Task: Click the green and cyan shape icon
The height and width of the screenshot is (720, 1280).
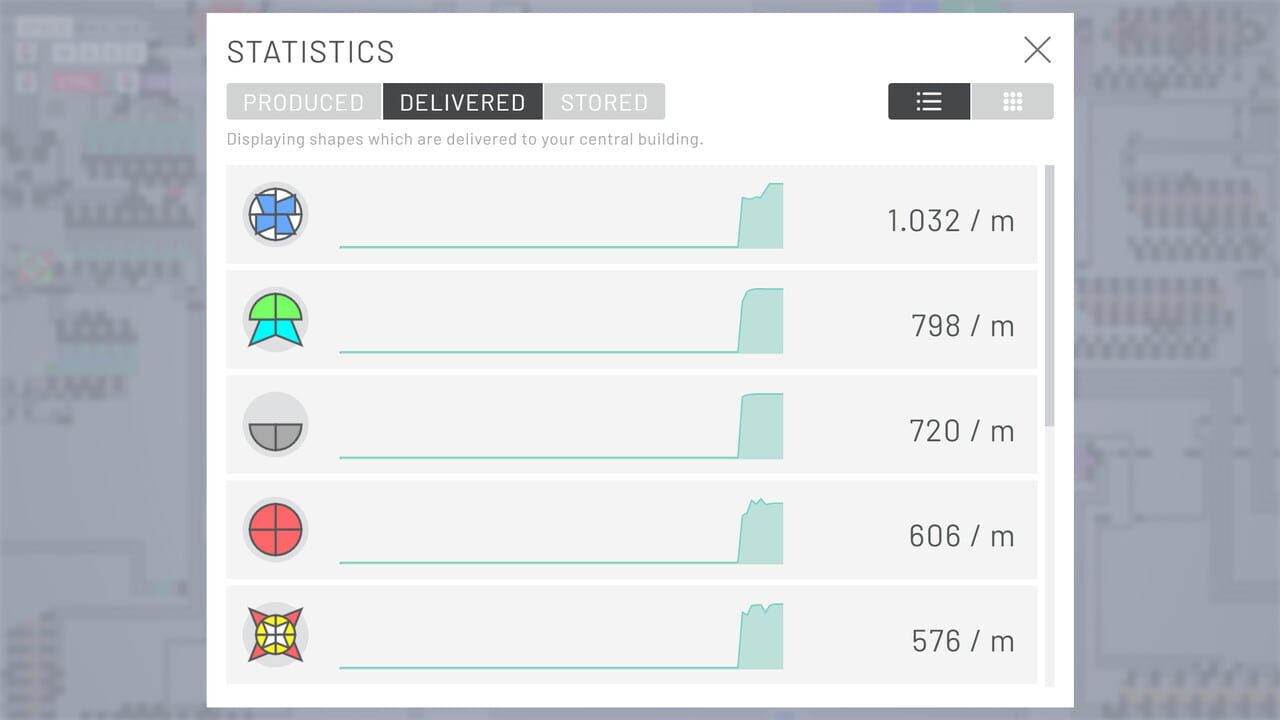Action: tap(275, 320)
